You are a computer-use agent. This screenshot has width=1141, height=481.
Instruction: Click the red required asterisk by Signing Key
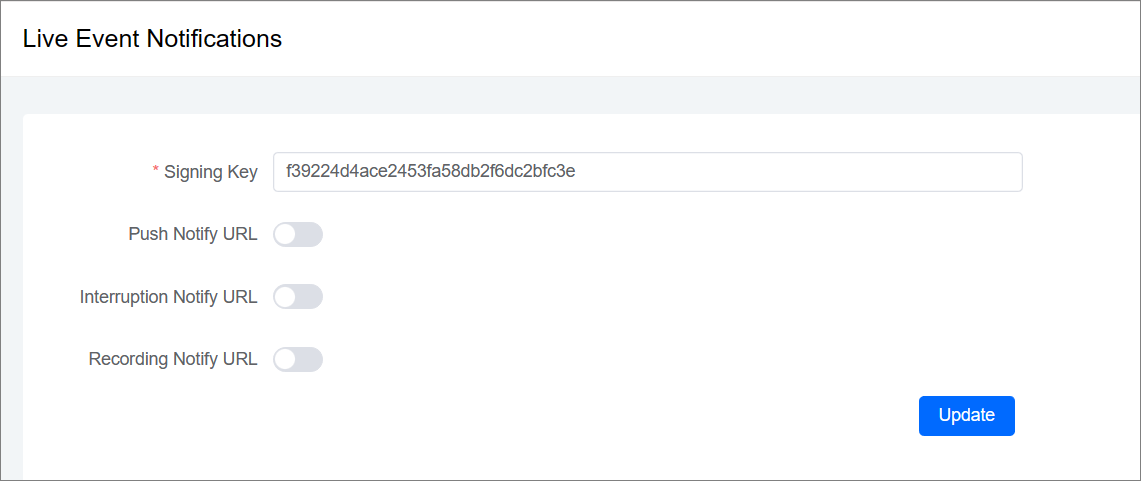pos(156,172)
